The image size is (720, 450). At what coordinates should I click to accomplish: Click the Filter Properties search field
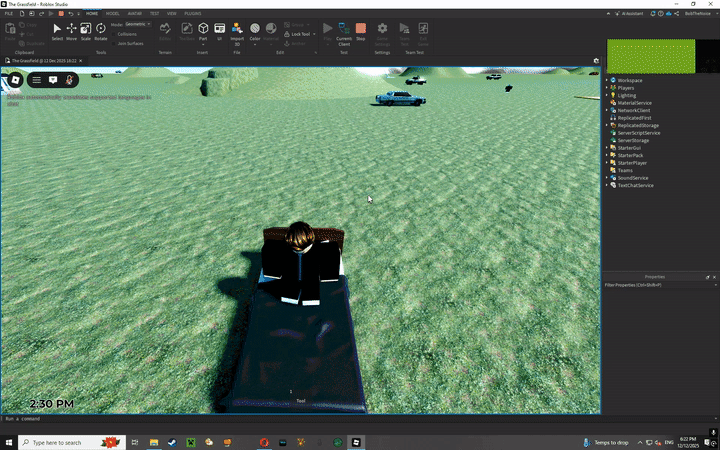660,285
